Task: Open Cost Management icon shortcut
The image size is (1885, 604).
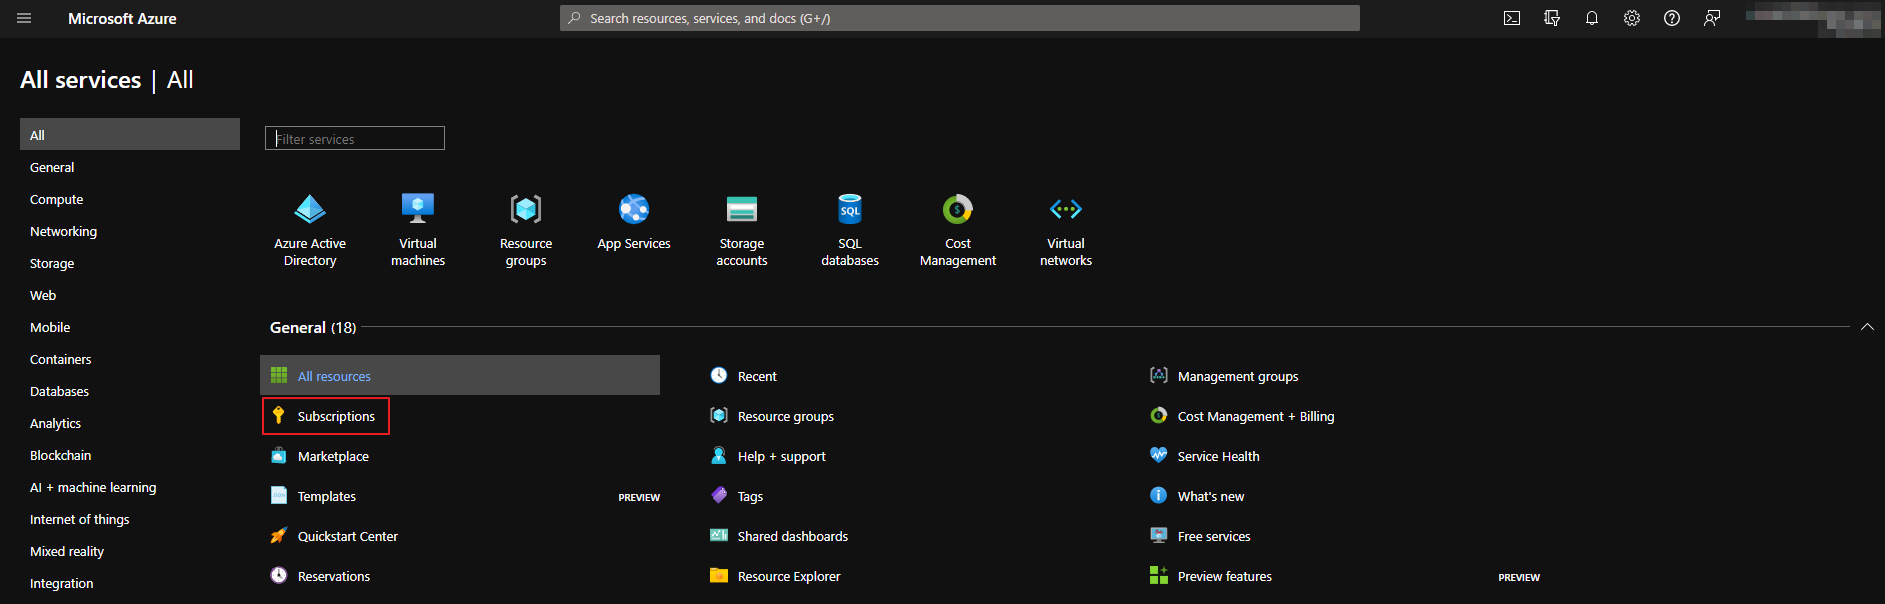Action: 958,210
